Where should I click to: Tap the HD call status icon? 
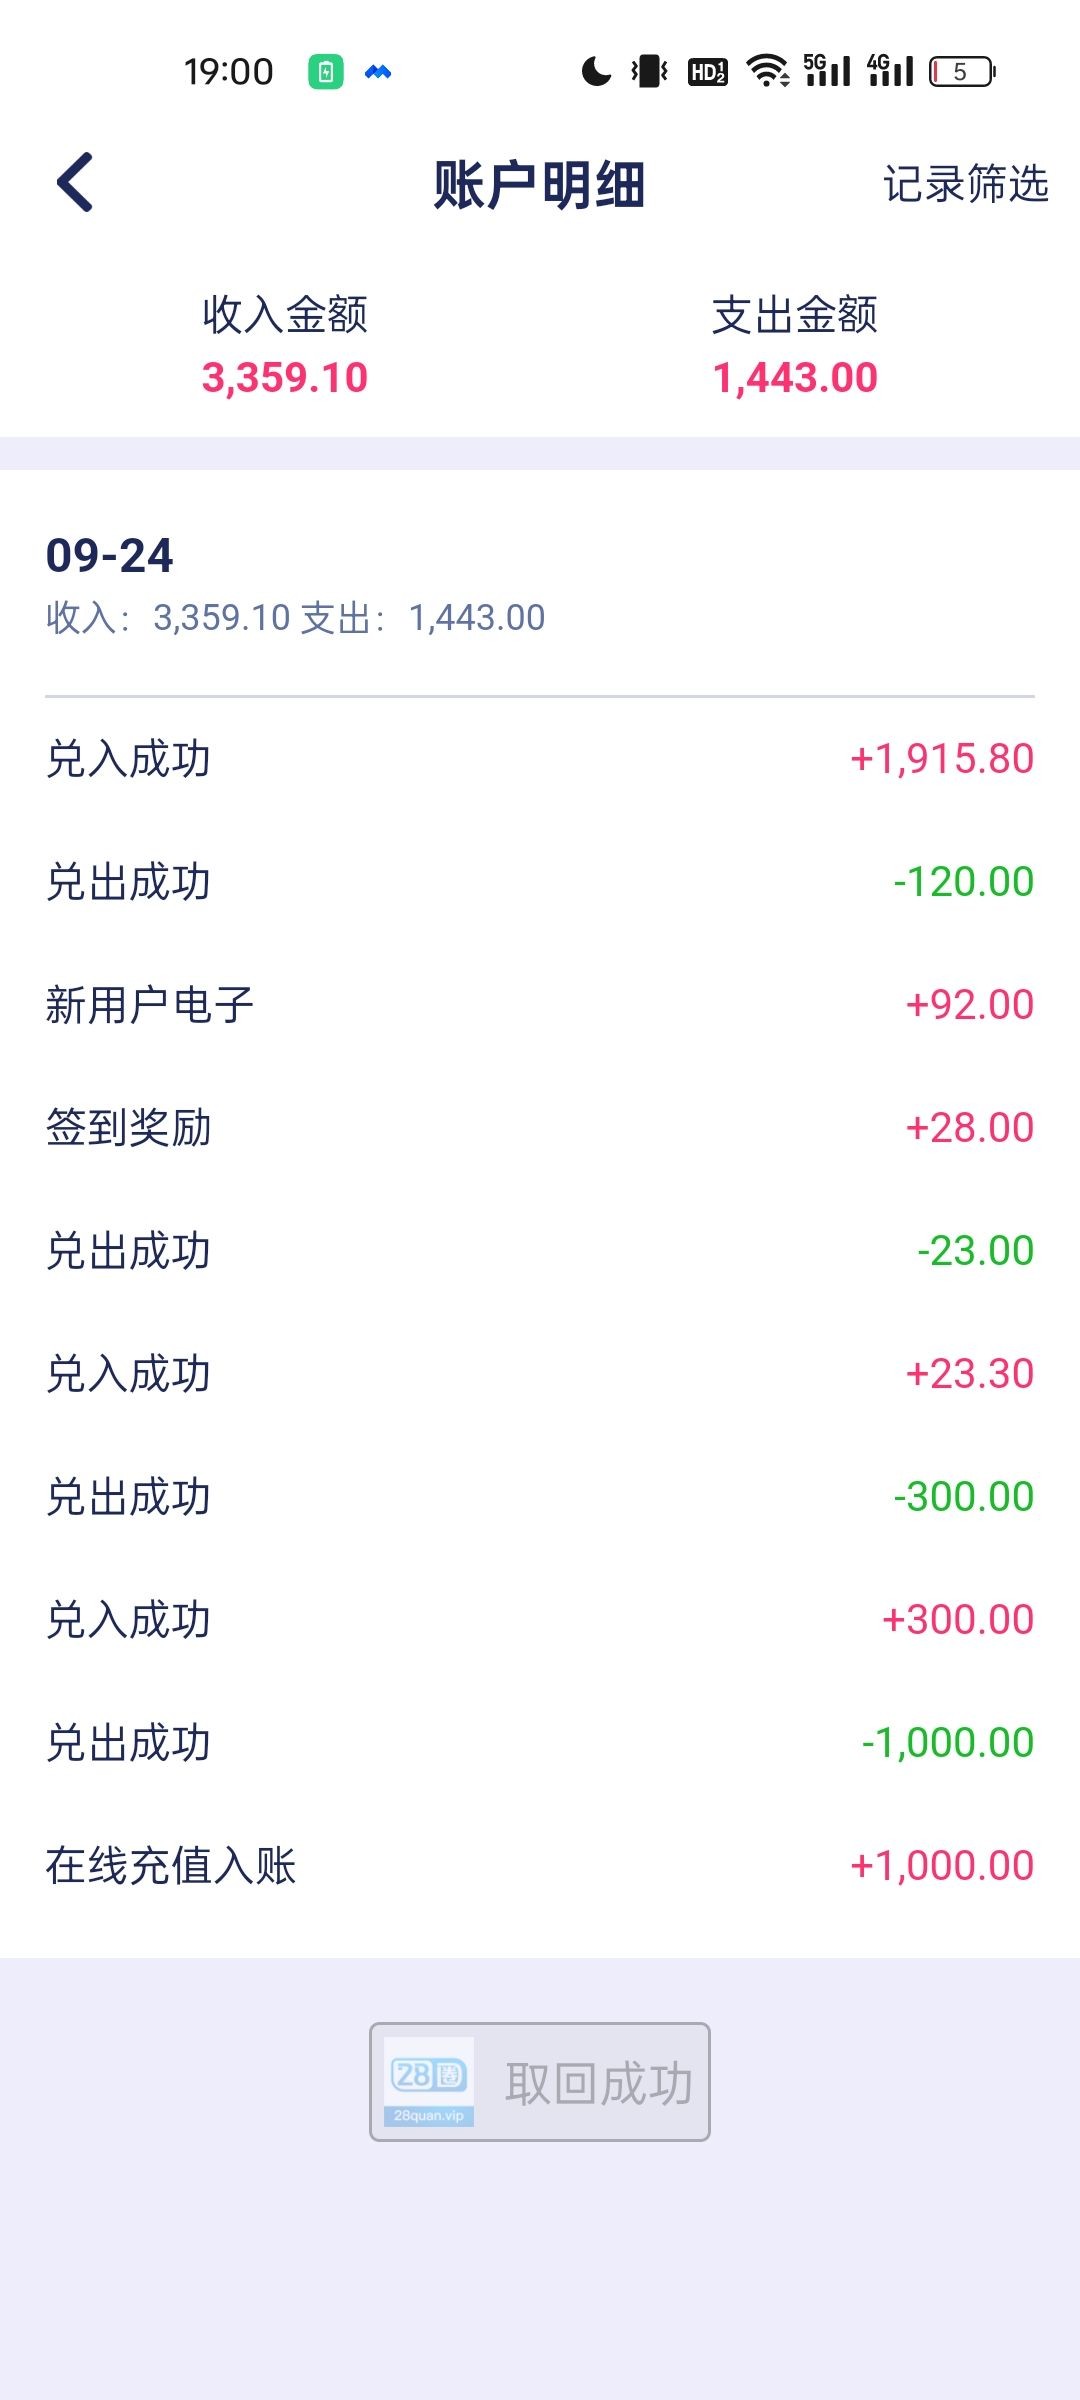click(x=708, y=72)
